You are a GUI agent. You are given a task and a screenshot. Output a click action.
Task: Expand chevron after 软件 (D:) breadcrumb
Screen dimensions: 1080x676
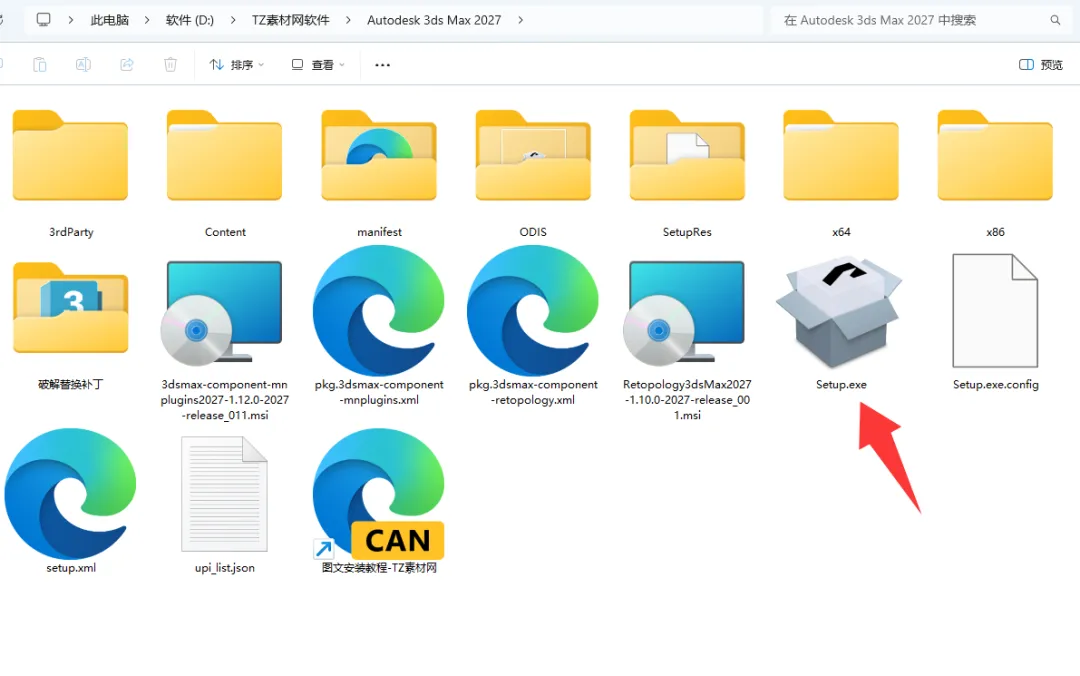tap(233, 20)
